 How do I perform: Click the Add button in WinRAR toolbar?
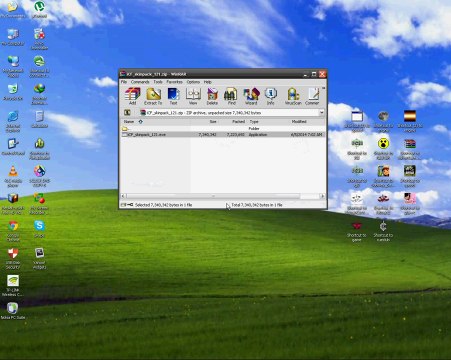coord(132,96)
